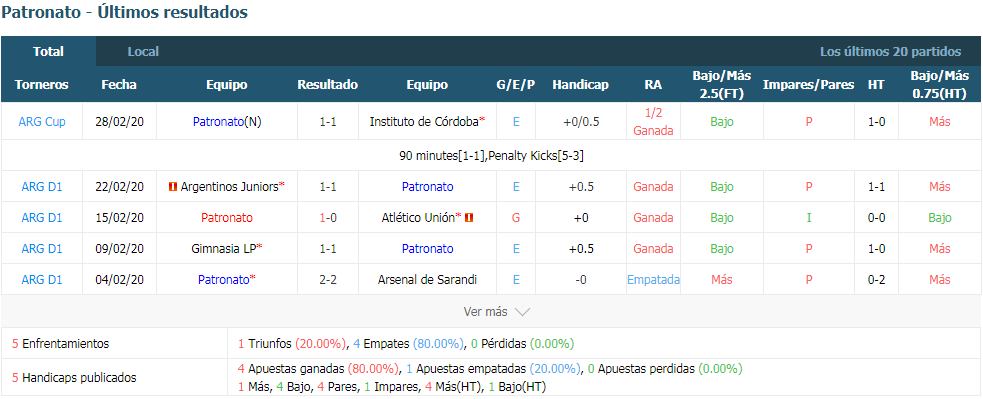Click chevron icon next to Ver más
This screenshot has width=983, height=399.
(x=522, y=312)
